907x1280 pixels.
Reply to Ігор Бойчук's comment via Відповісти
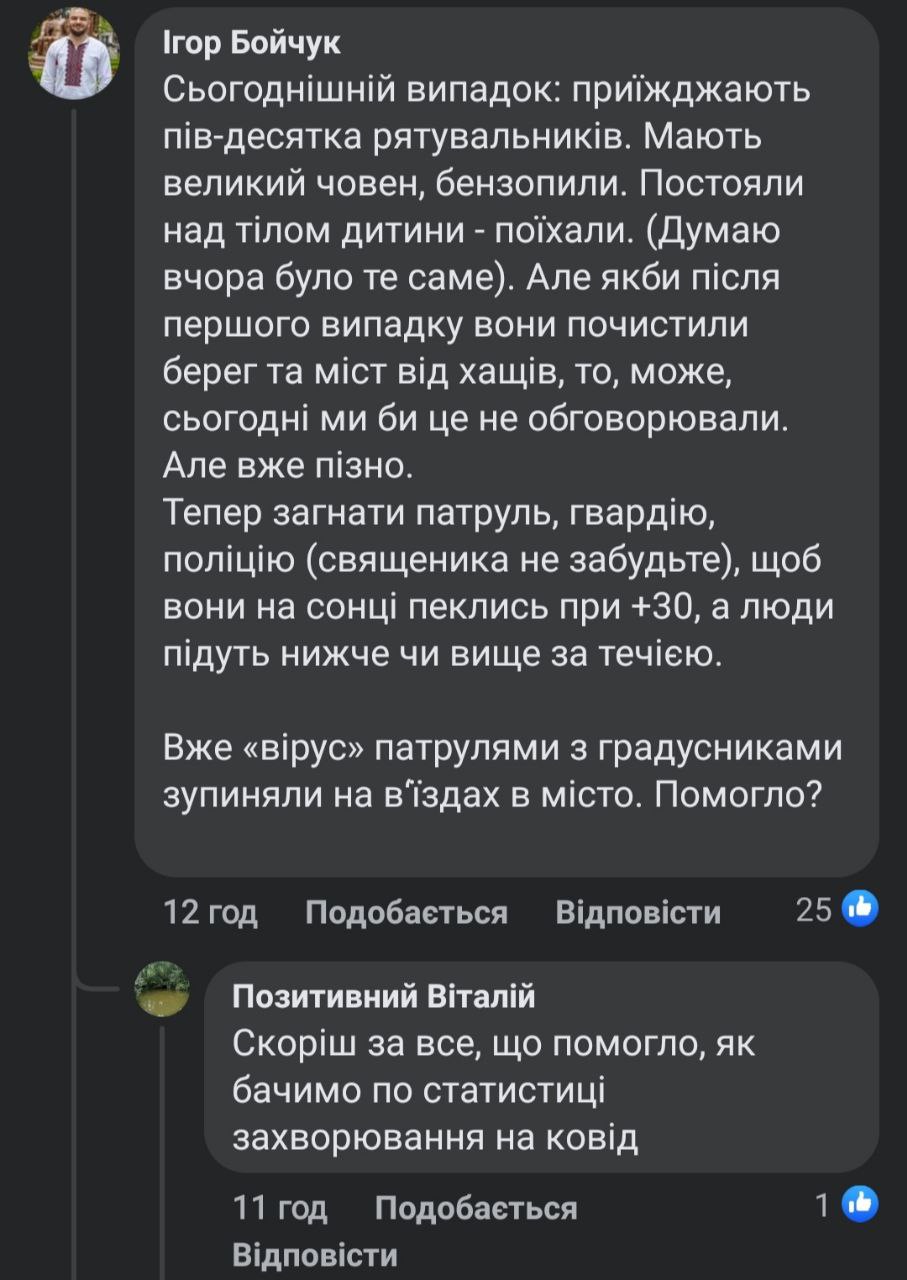(x=638, y=912)
